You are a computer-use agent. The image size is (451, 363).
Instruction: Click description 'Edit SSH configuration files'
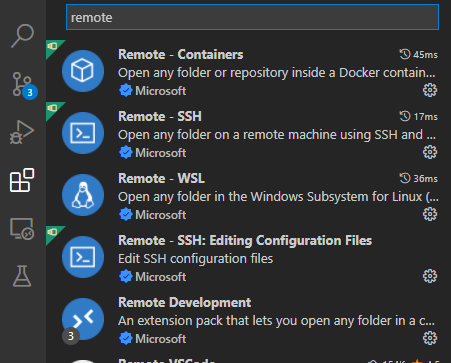tap(196, 259)
